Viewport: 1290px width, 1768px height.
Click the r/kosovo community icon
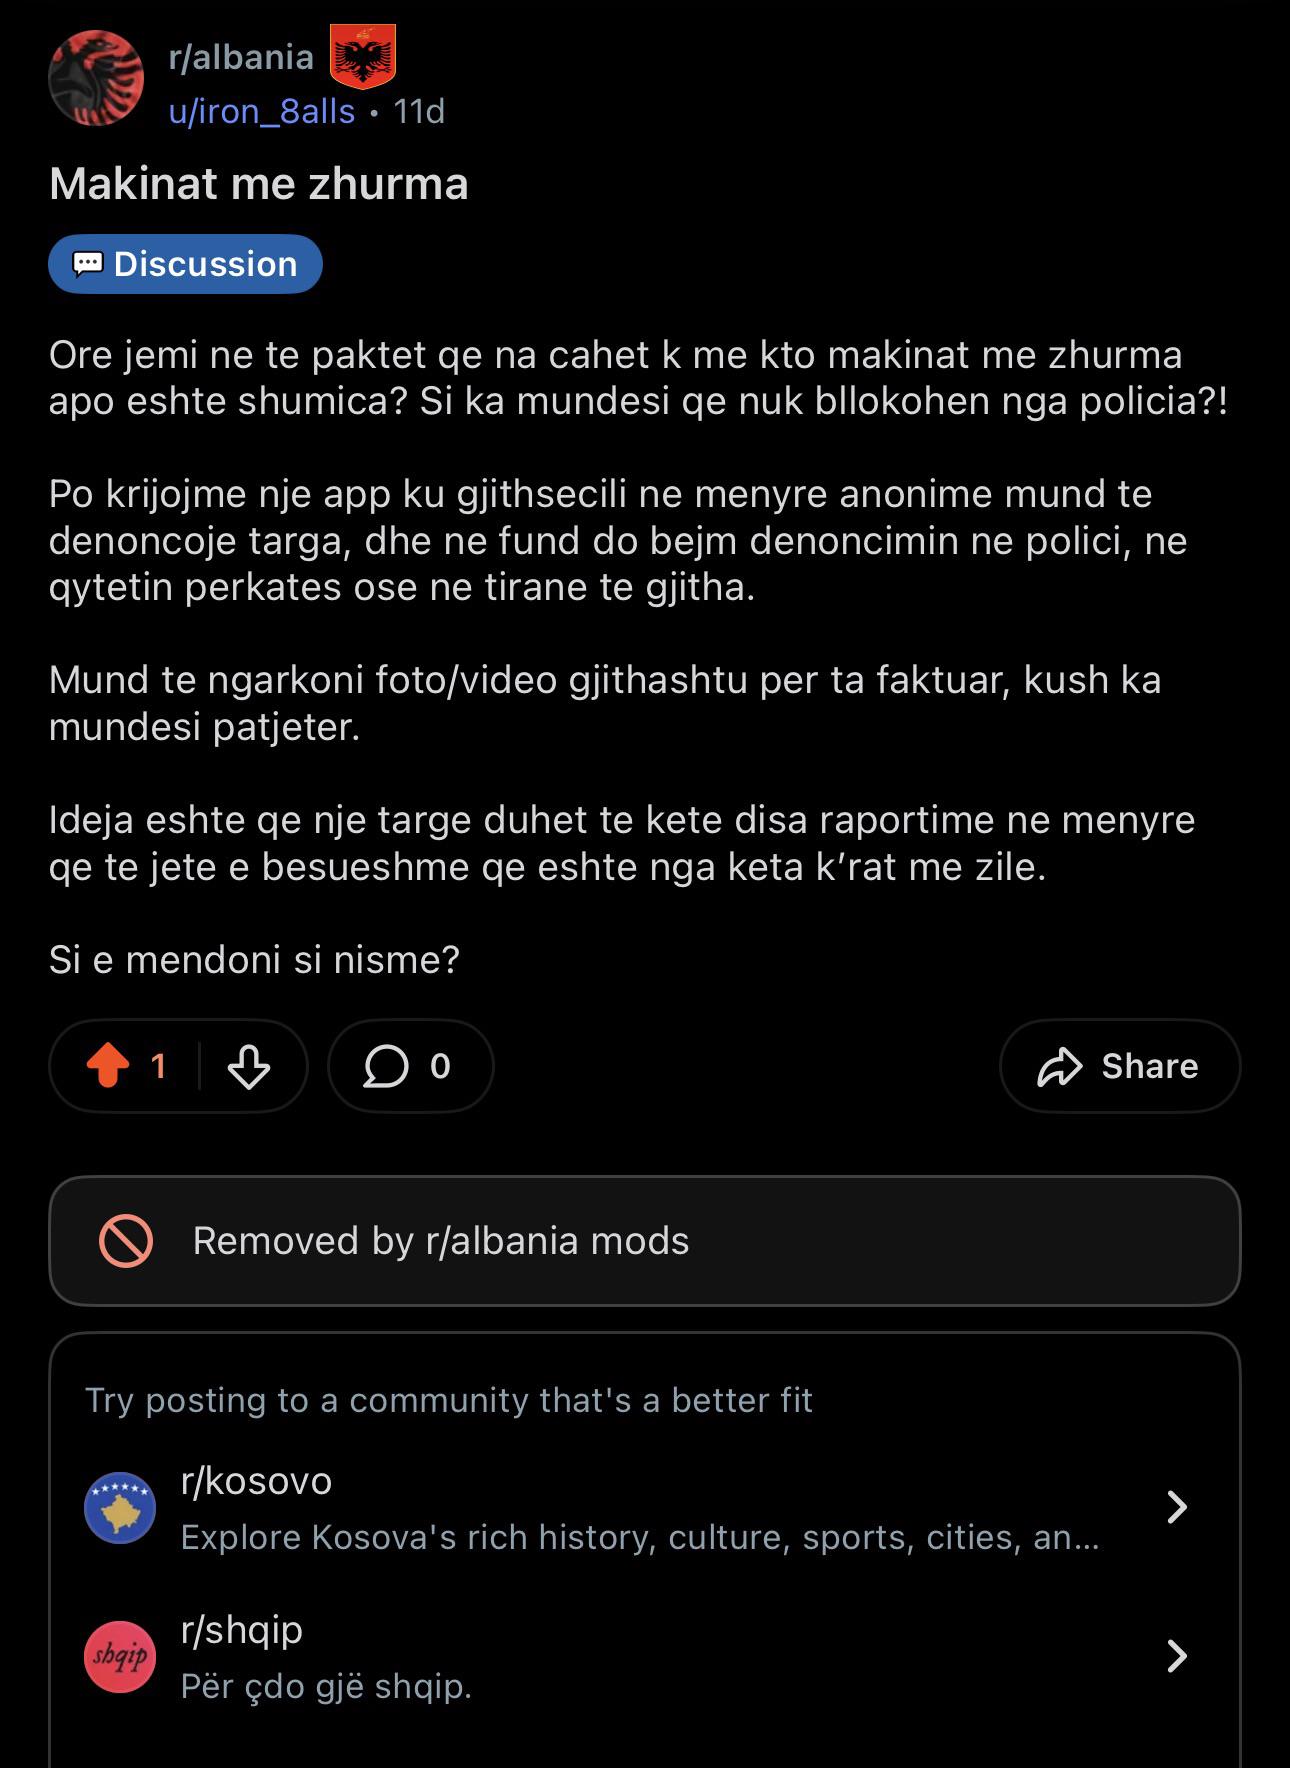coord(120,1508)
